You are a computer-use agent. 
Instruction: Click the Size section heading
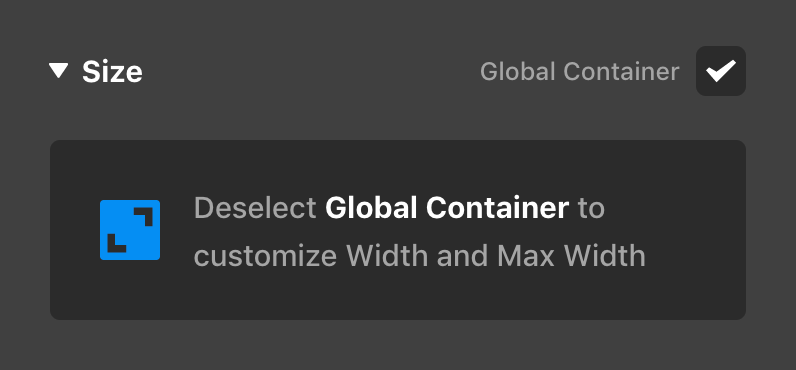click(x=112, y=72)
